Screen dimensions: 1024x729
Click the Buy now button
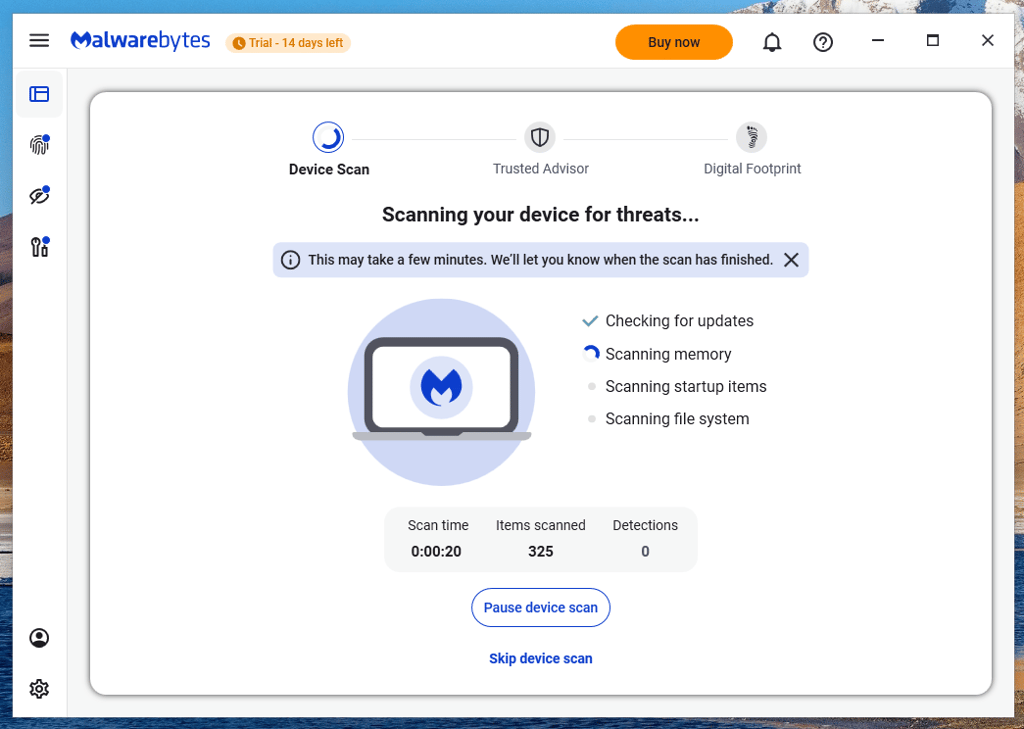[x=674, y=42]
